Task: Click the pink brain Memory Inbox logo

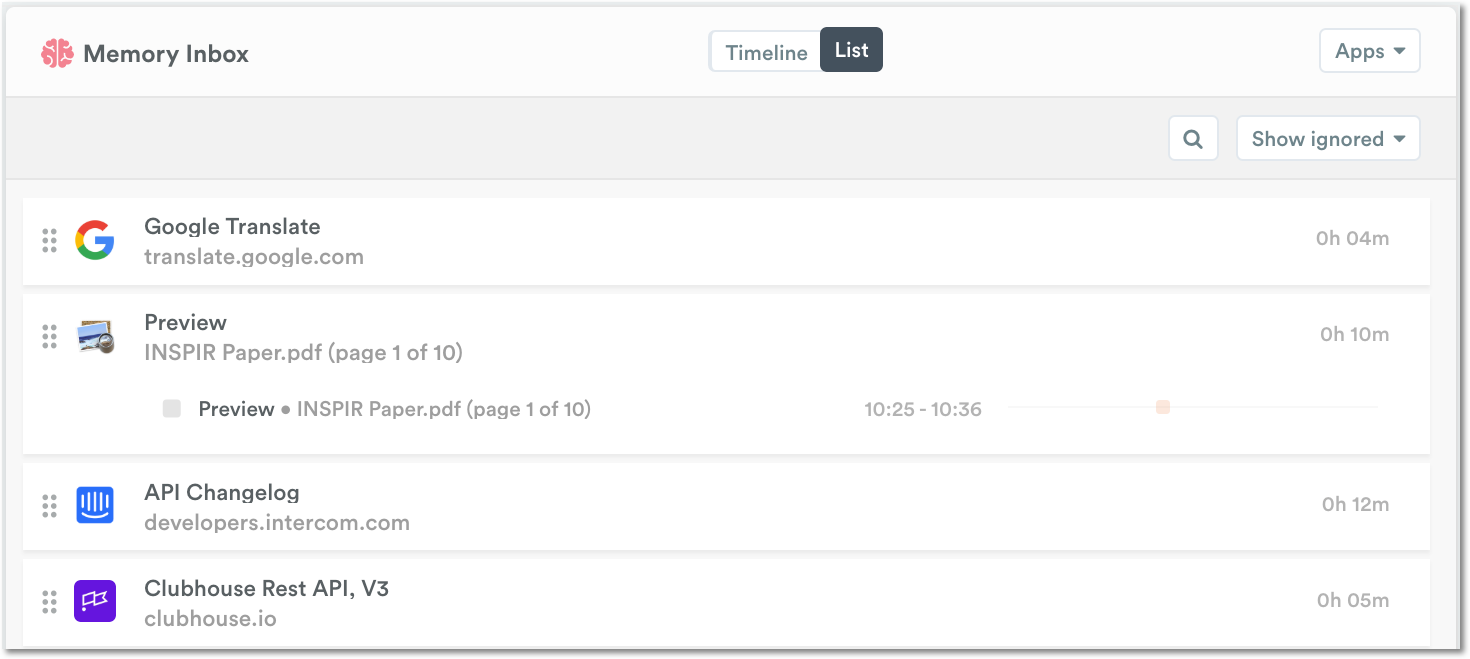Action: tap(57, 53)
